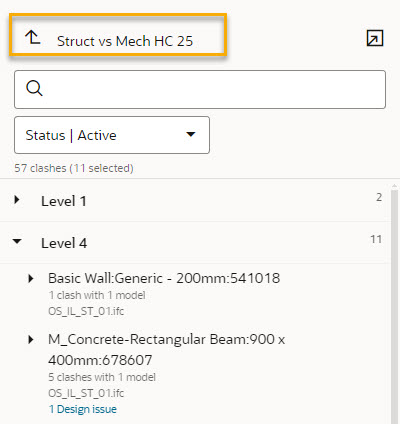The image size is (400, 424).
Task: Select Level 1 row
Action: coord(195,200)
